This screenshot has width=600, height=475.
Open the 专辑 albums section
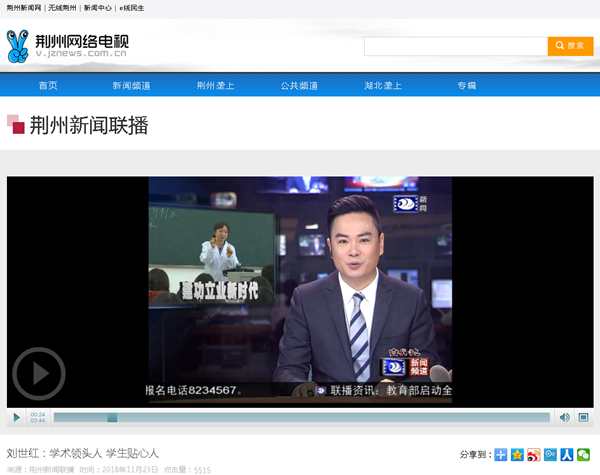point(467,86)
